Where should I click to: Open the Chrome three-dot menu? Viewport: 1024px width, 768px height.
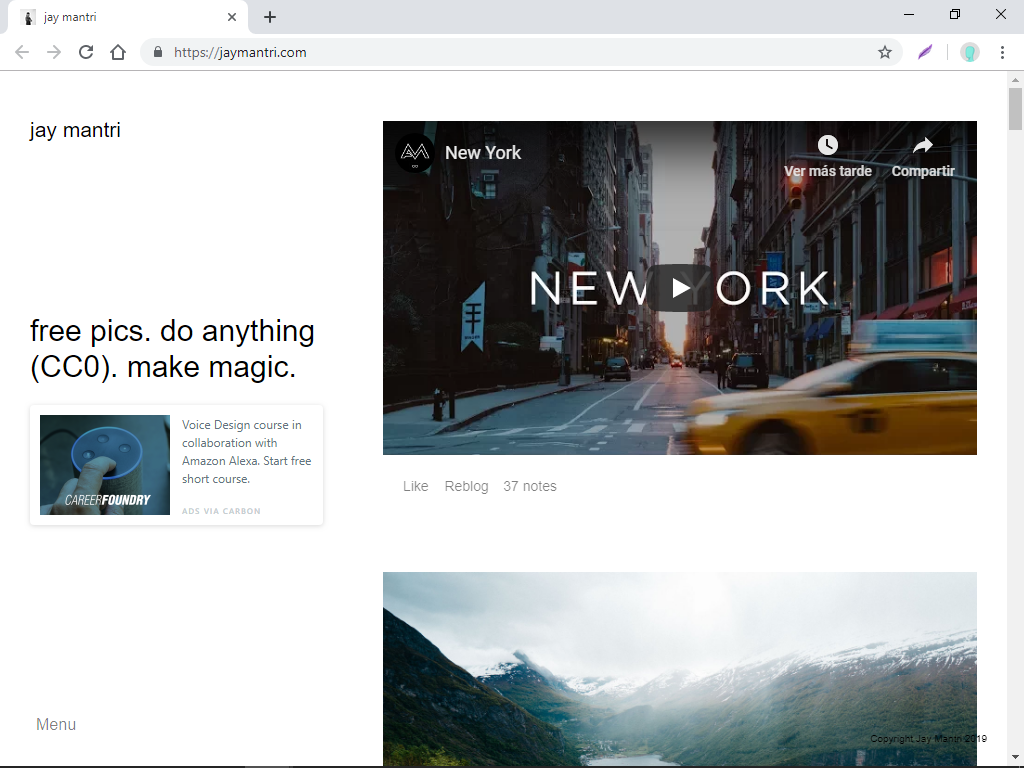coord(1002,52)
